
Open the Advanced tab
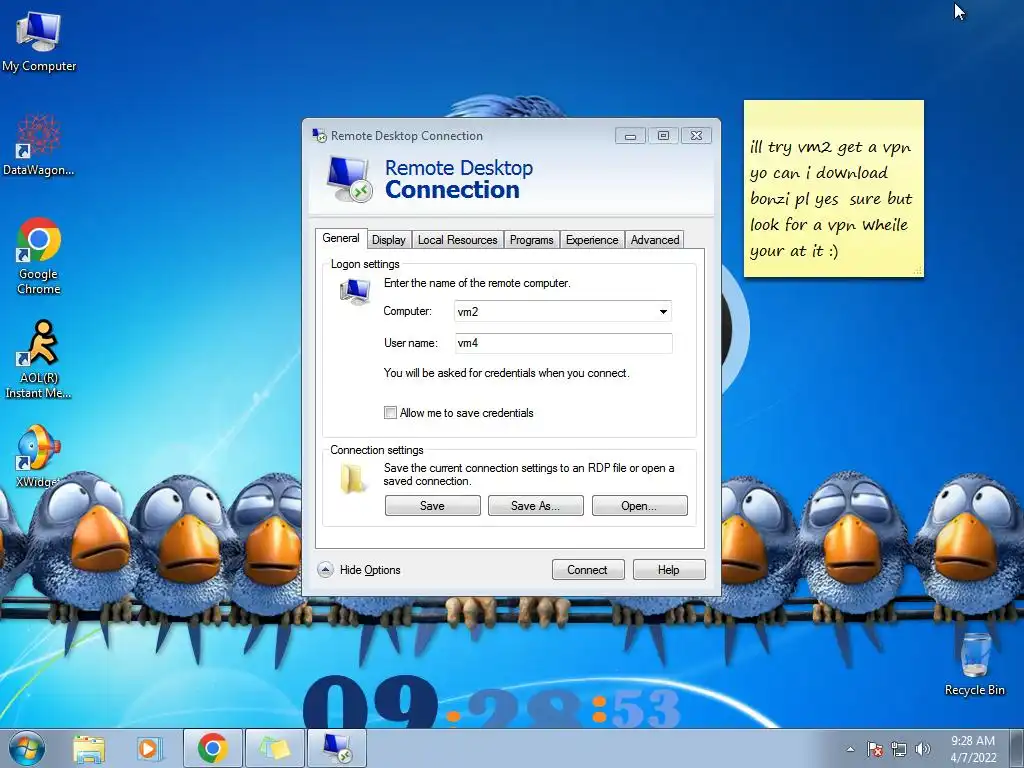655,240
